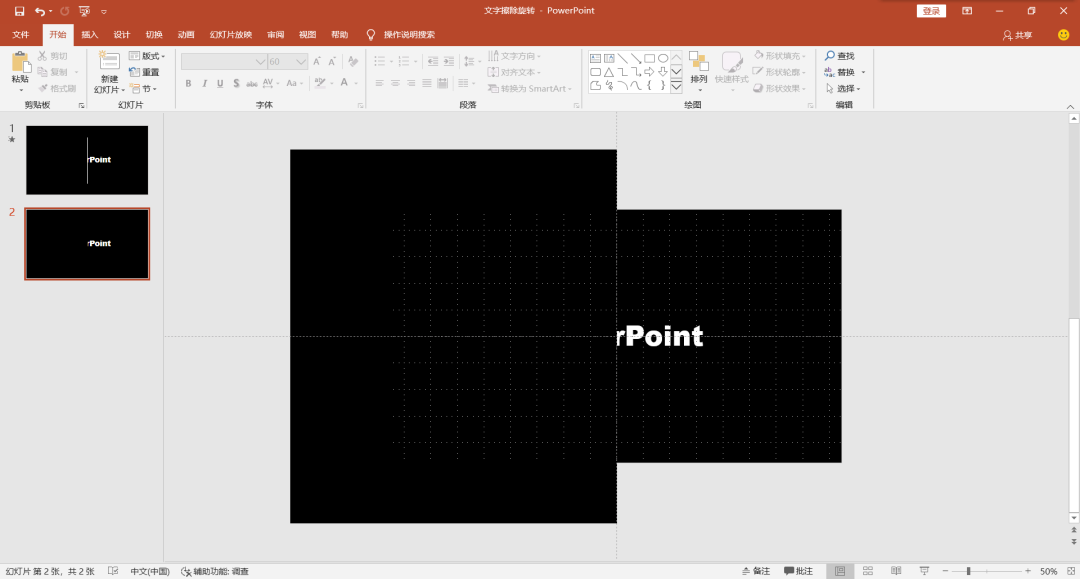
Task: Choose the isosceles triangle shape
Action: pos(609,72)
